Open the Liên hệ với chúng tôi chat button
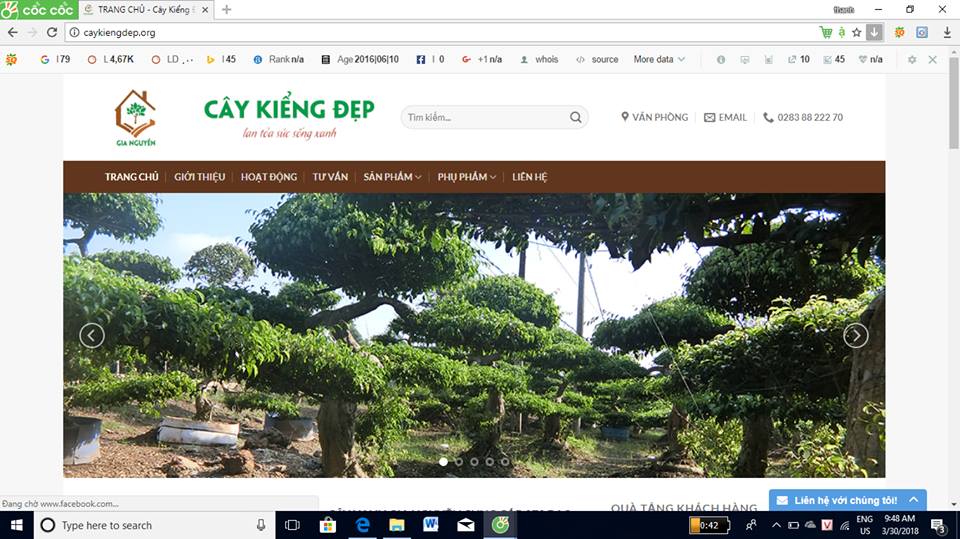The height and width of the screenshot is (539, 960). pos(847,500)
